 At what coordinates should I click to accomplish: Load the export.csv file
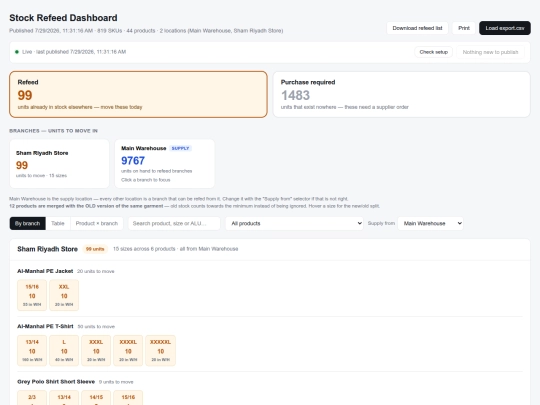click(505, 28)
